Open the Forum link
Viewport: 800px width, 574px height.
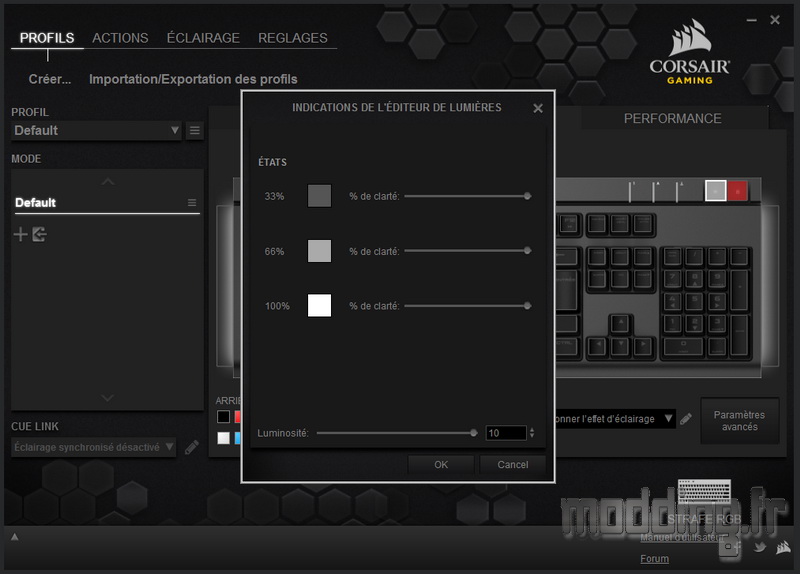click(x=655, y=559)
